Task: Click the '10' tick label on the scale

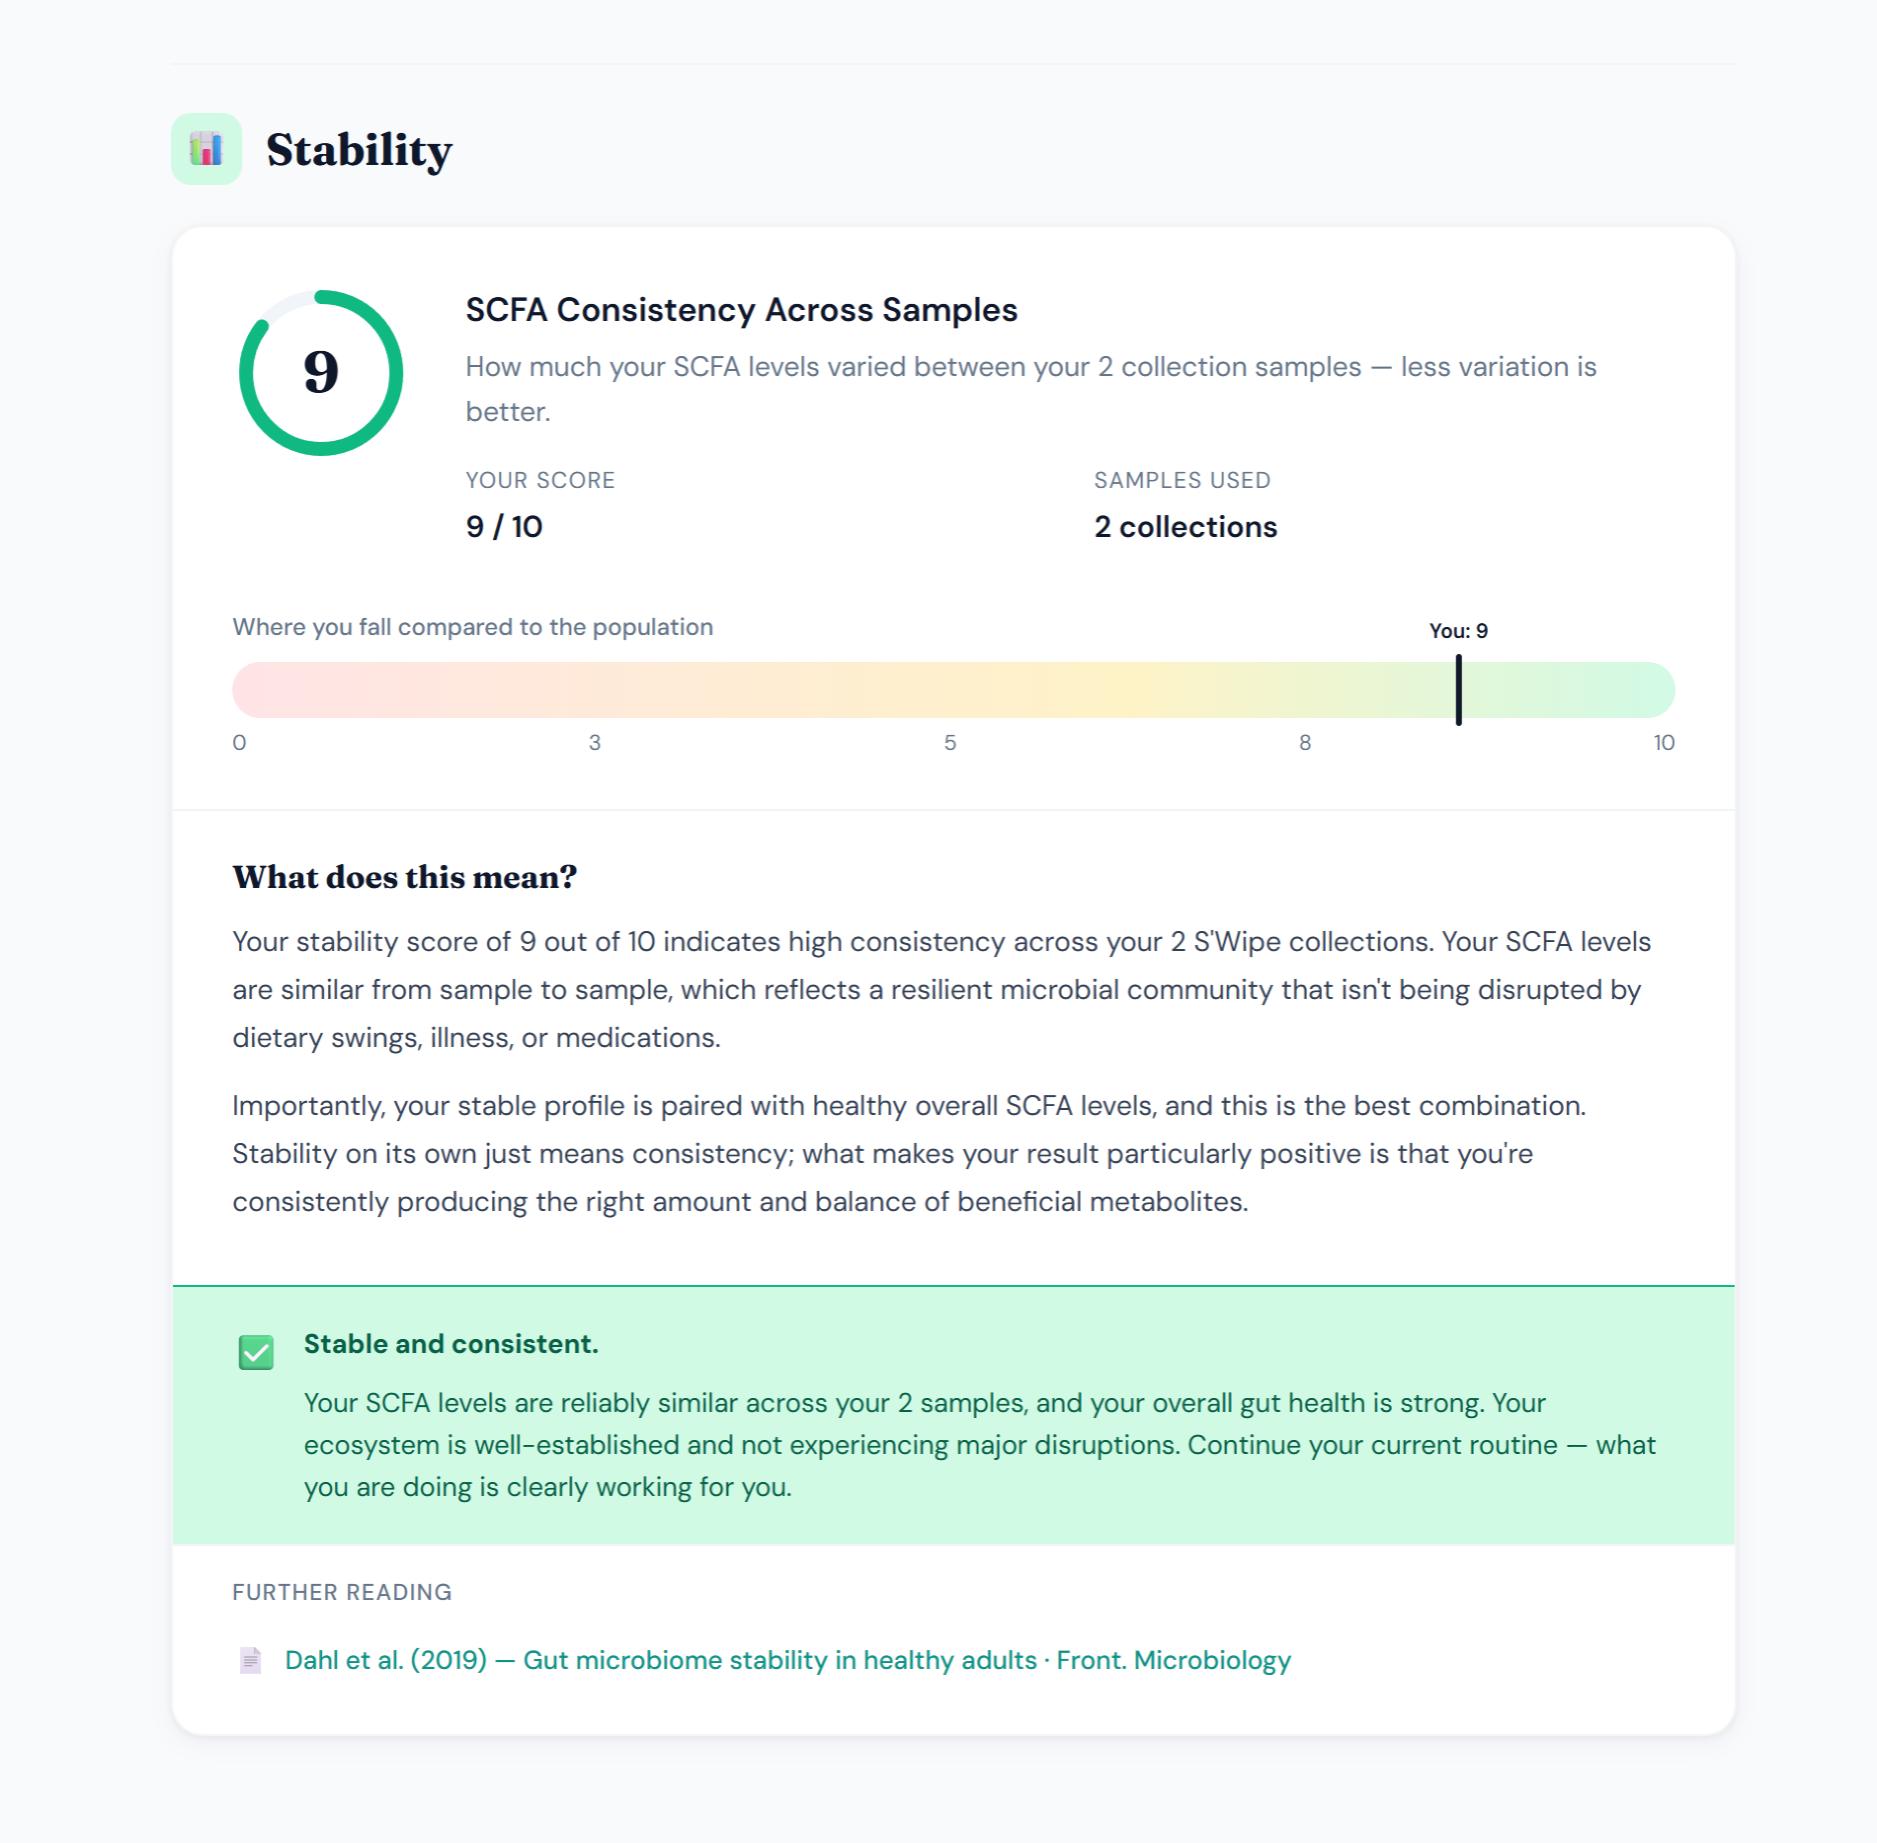Action: pyautogui.click(x=1663, y=742)
